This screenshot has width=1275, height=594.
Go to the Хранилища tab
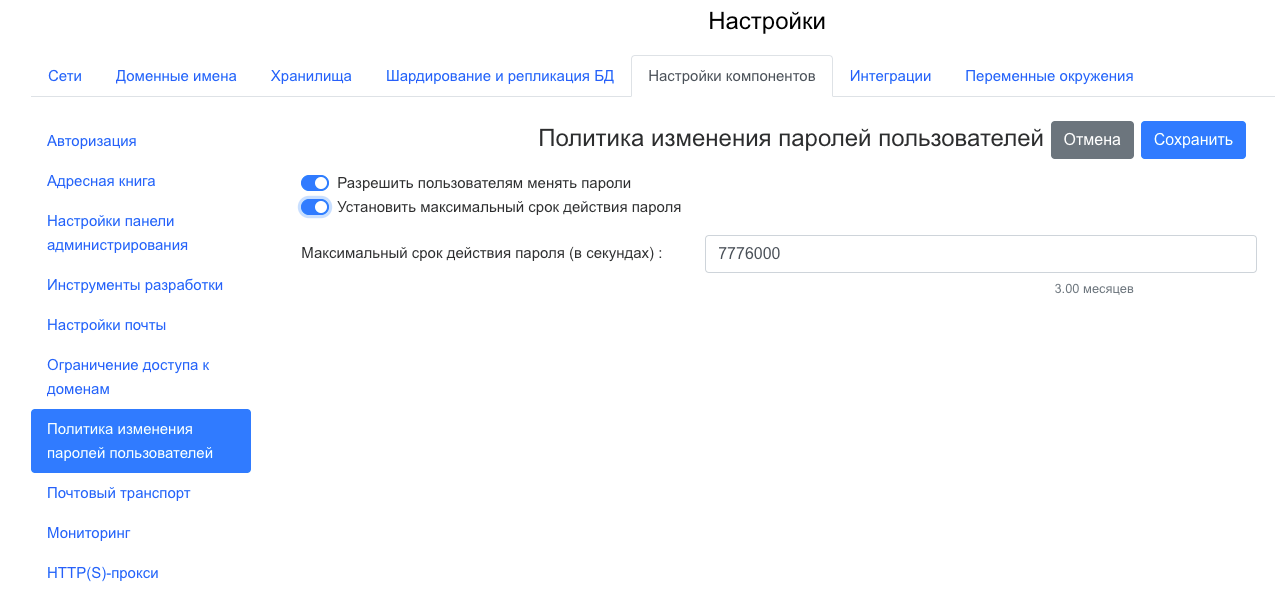311,76
